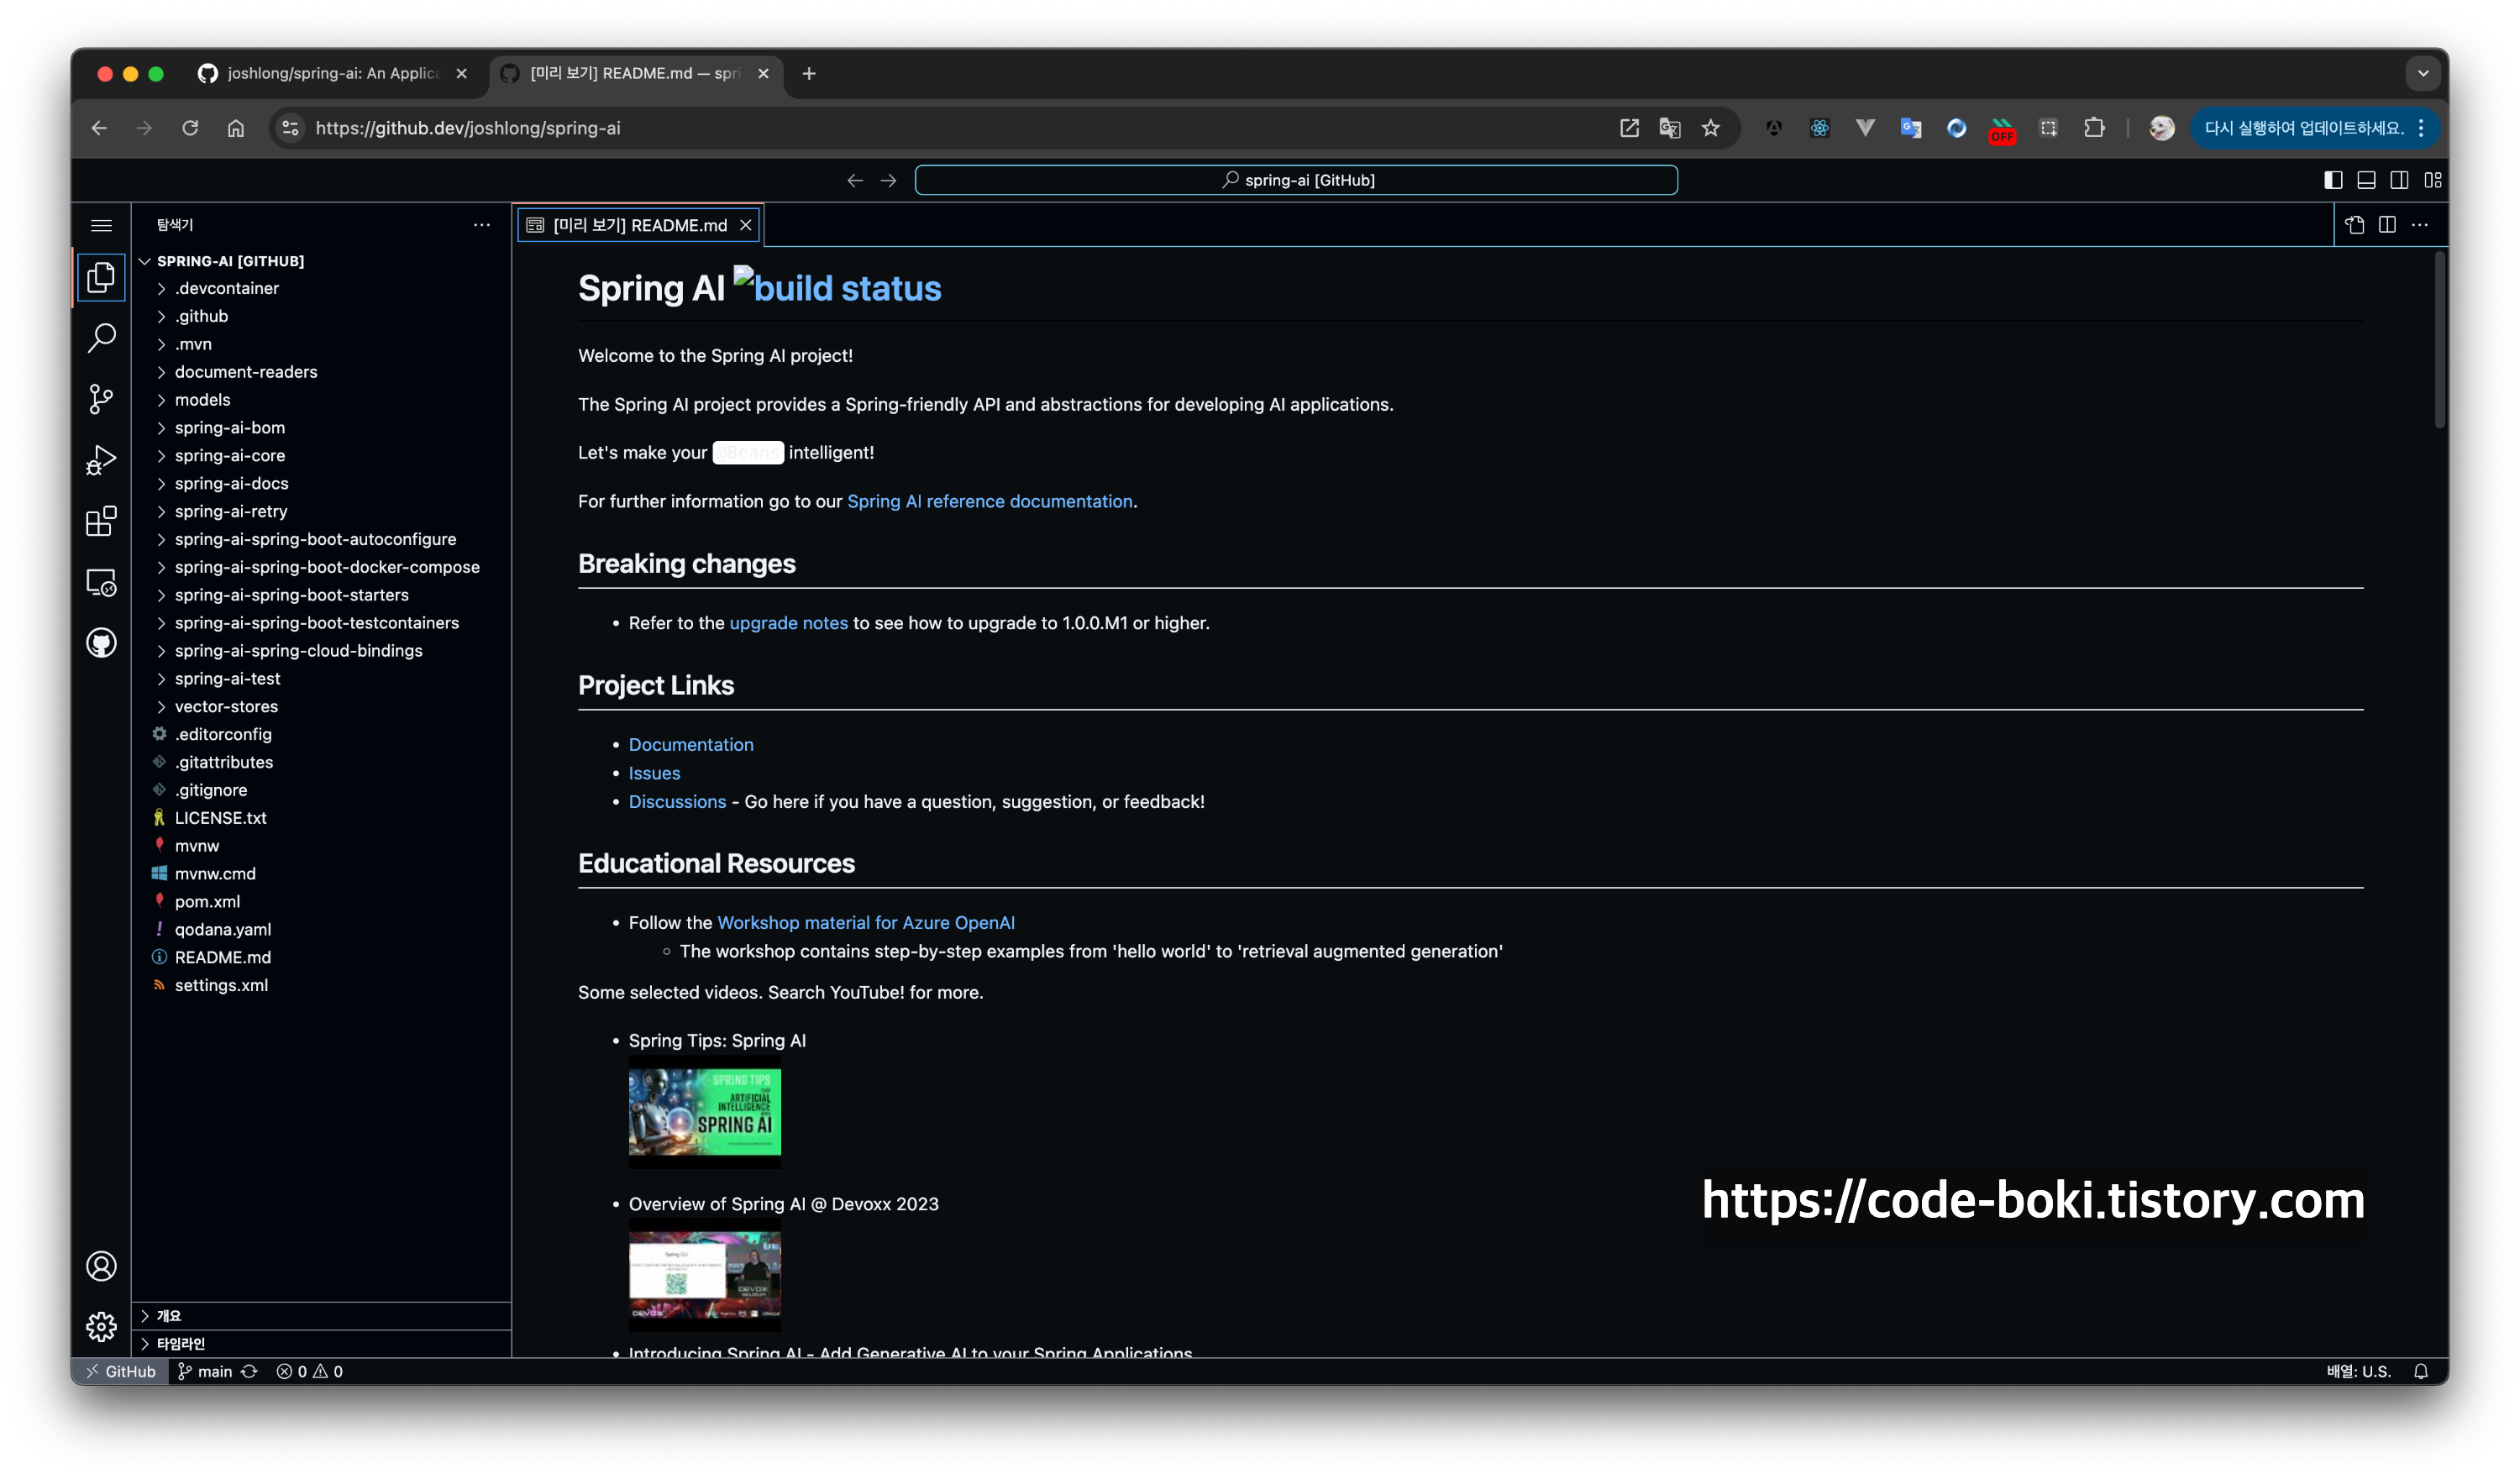The height and width of the screenshot is (1479, 2520).
Task: Toggle the bottom panel layout button
Action: (x=2366, y=180)
